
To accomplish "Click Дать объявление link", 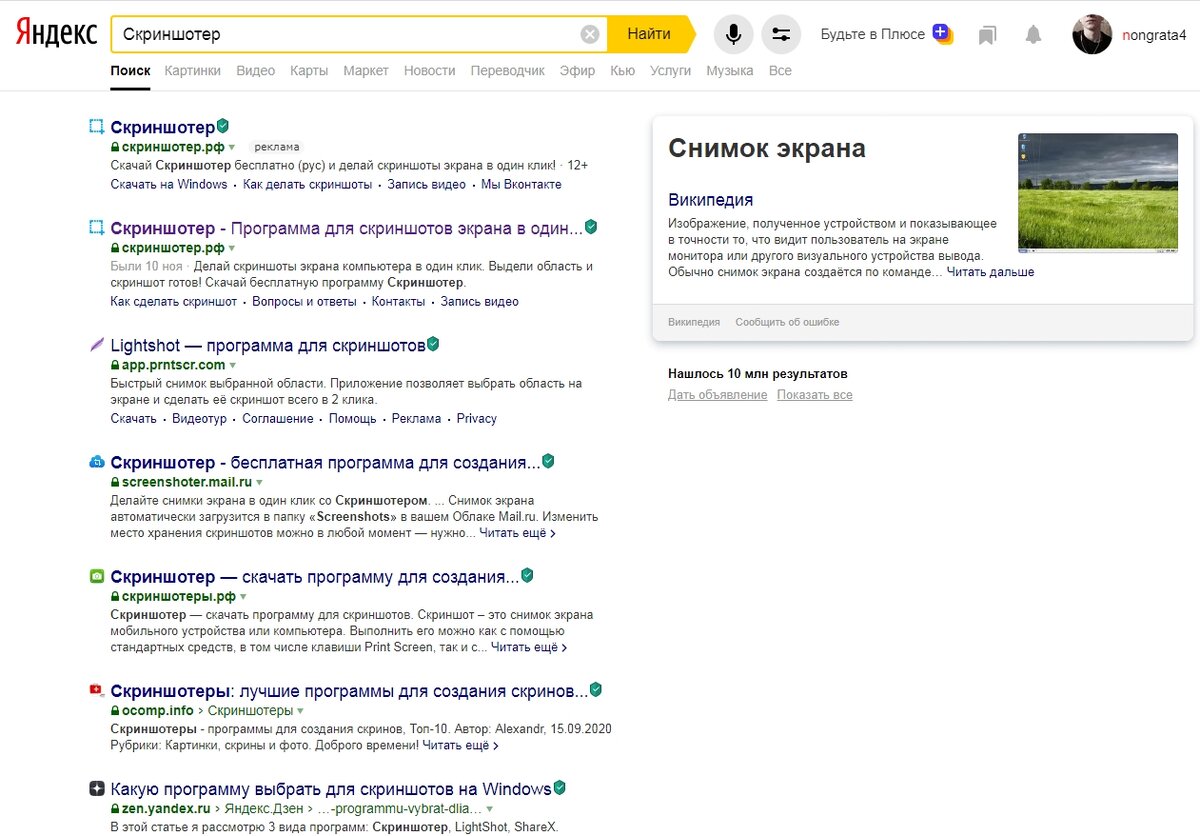I will click(x=718, y=395).
